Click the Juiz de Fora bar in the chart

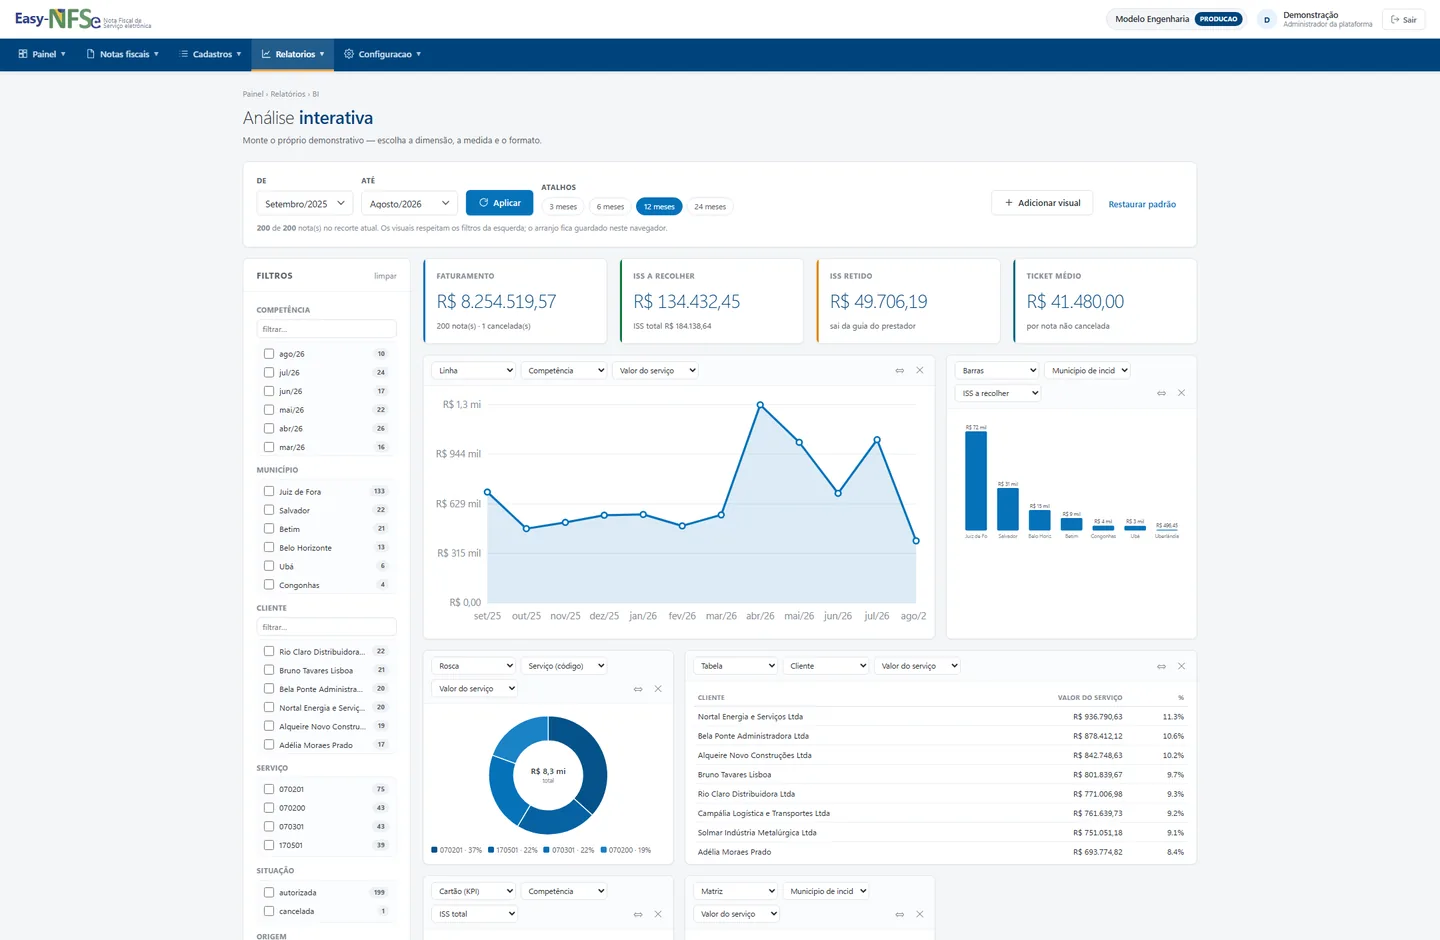point(976,481)
